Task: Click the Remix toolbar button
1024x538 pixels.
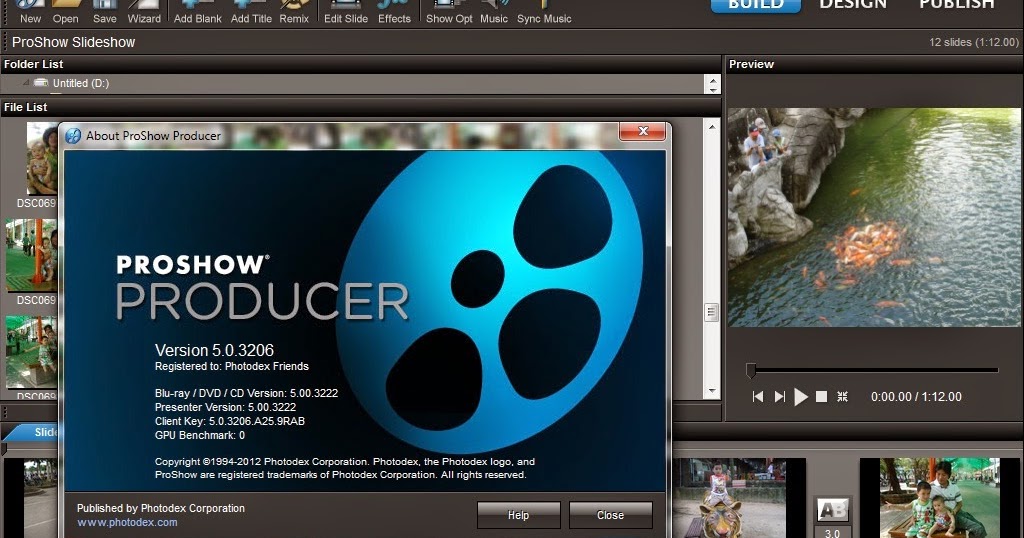Action: point(294,13)
